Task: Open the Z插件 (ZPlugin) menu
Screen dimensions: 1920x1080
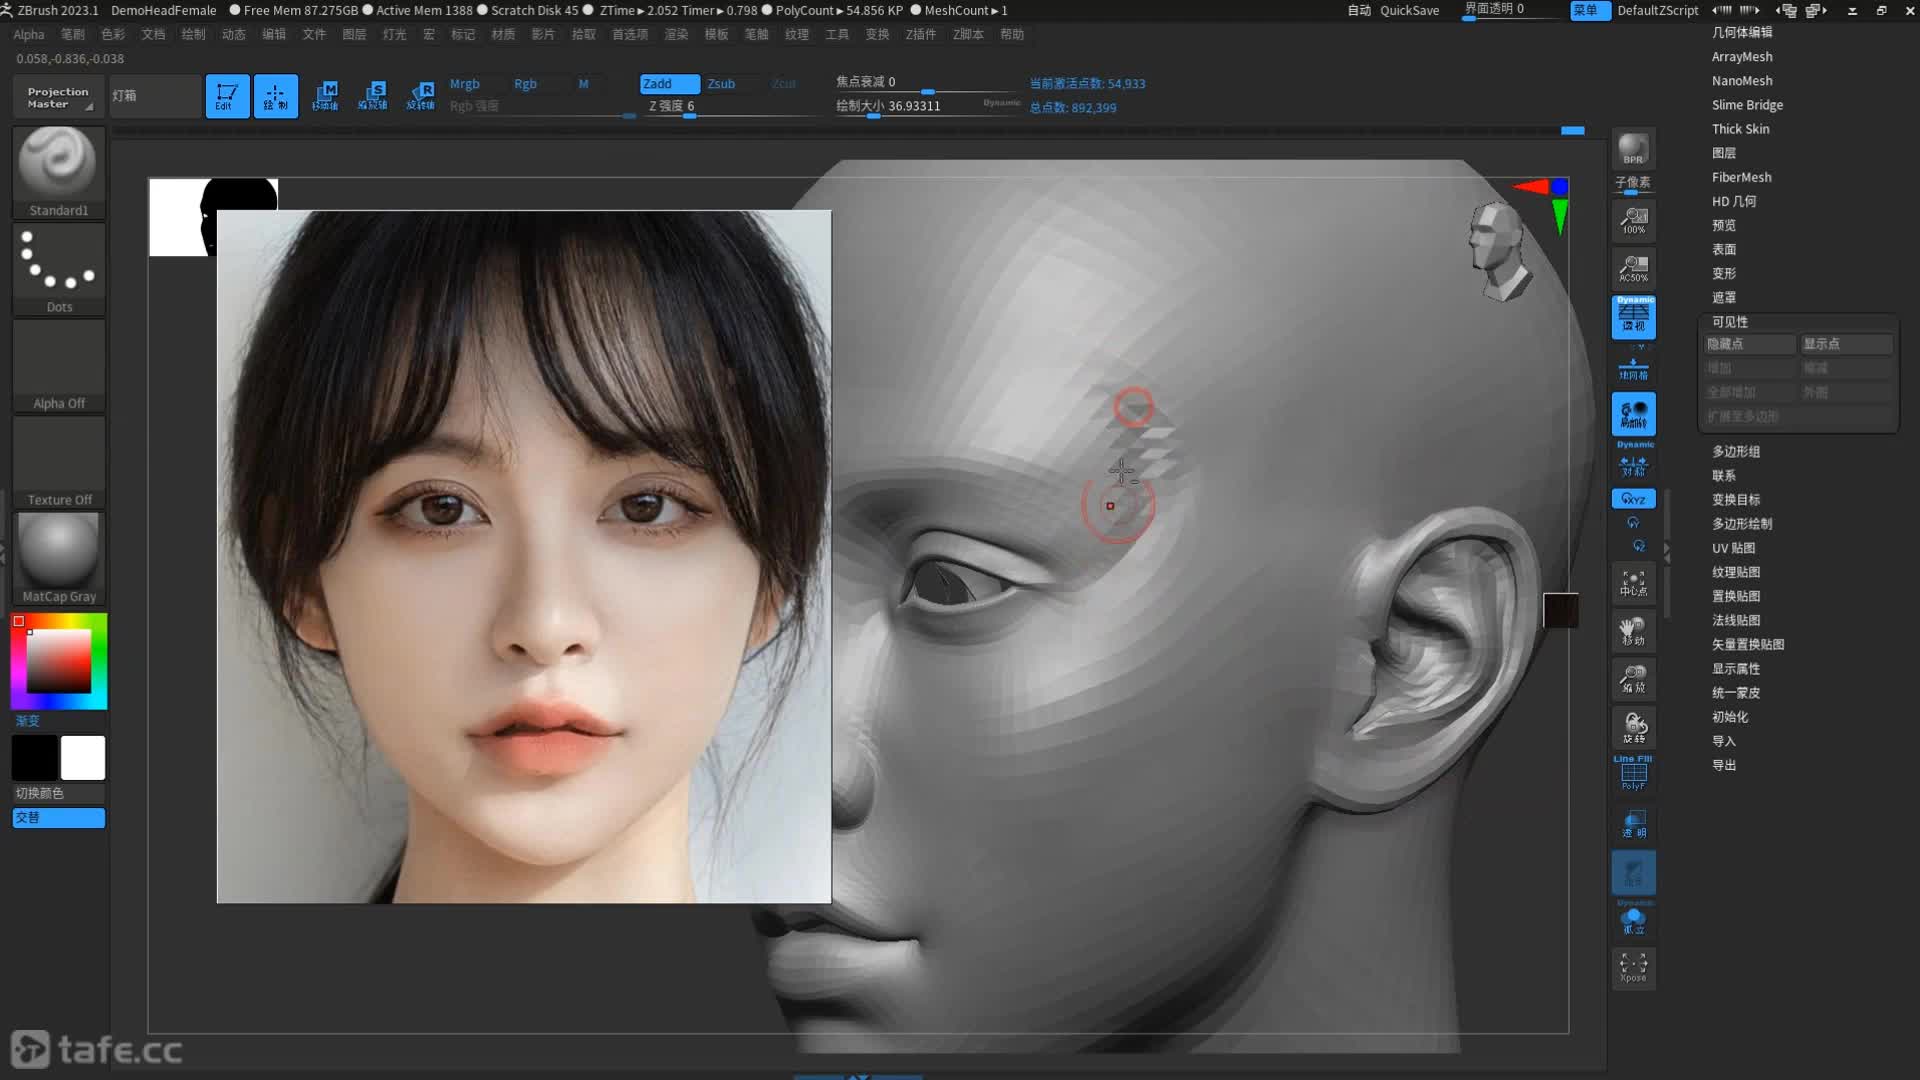Action: pos(921,34)
